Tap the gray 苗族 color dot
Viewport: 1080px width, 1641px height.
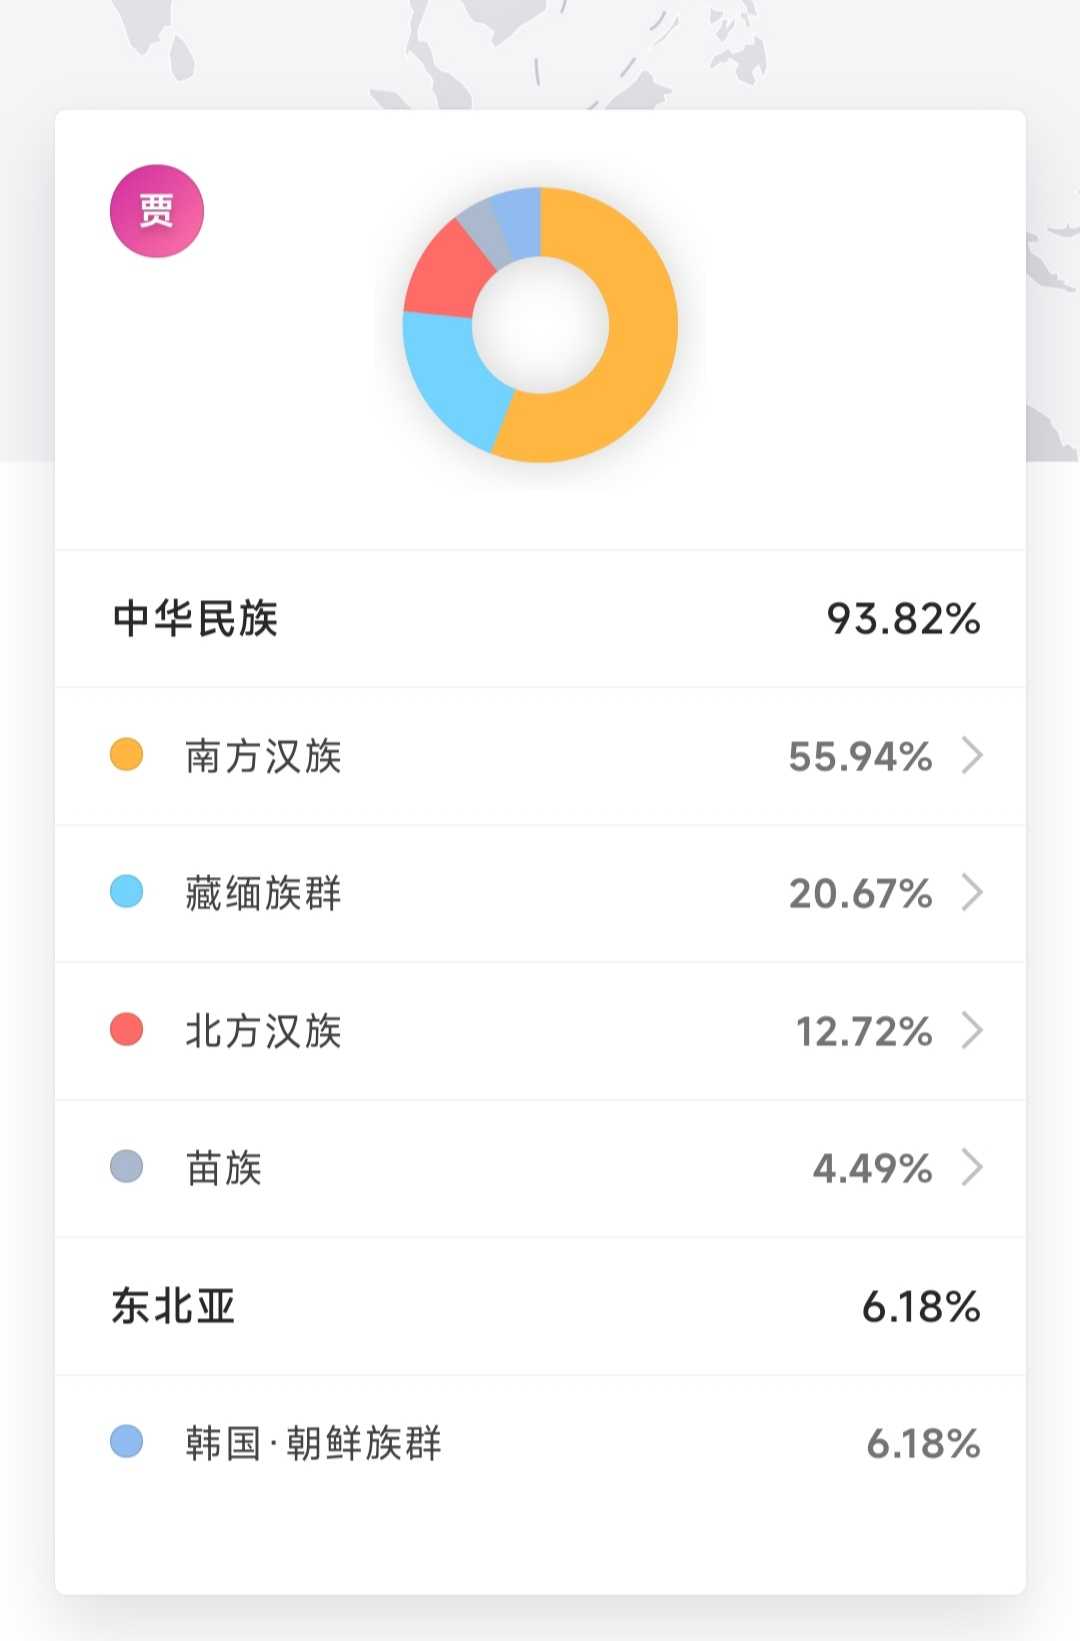coord(127,1167)
